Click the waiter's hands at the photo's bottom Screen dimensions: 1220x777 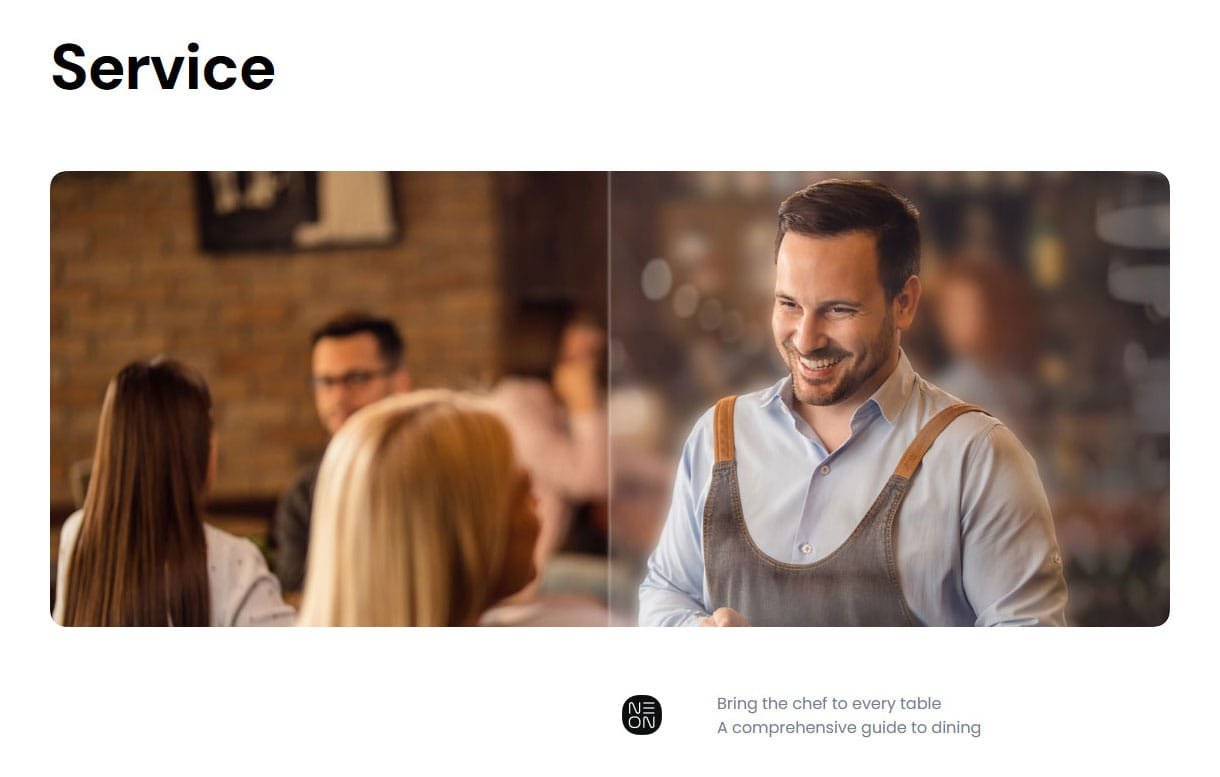[x=724, y=617]
